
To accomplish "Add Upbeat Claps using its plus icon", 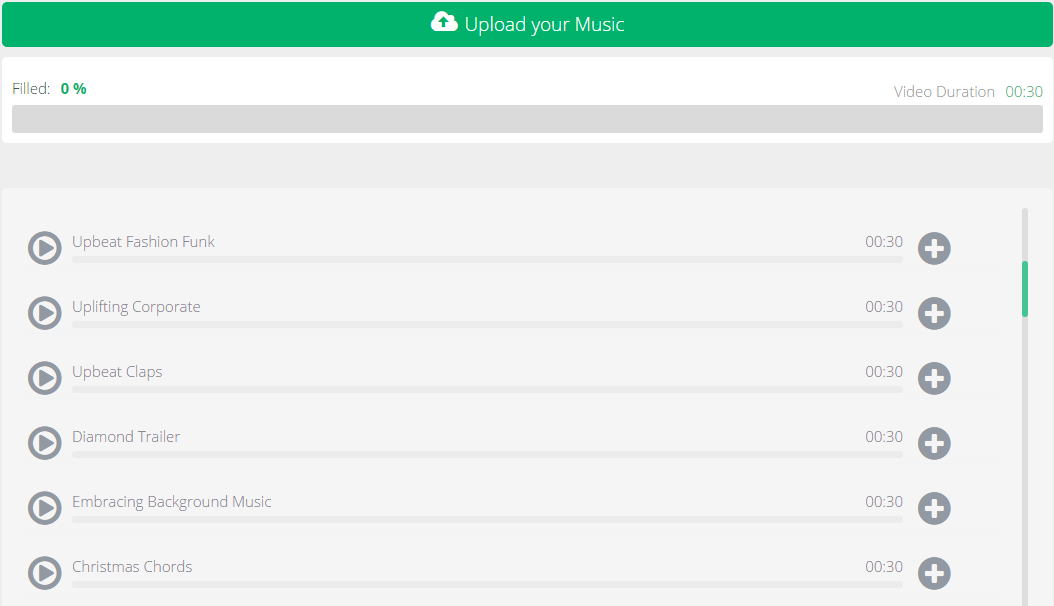I will pos(934,378).
